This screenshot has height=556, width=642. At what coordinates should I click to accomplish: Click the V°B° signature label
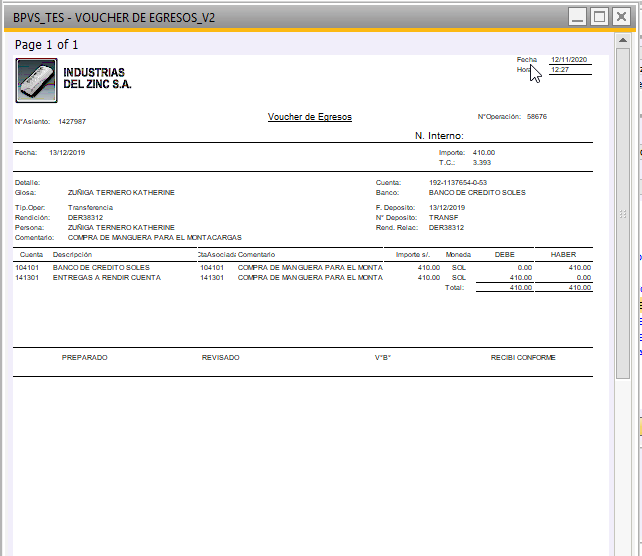click(383, 358)
